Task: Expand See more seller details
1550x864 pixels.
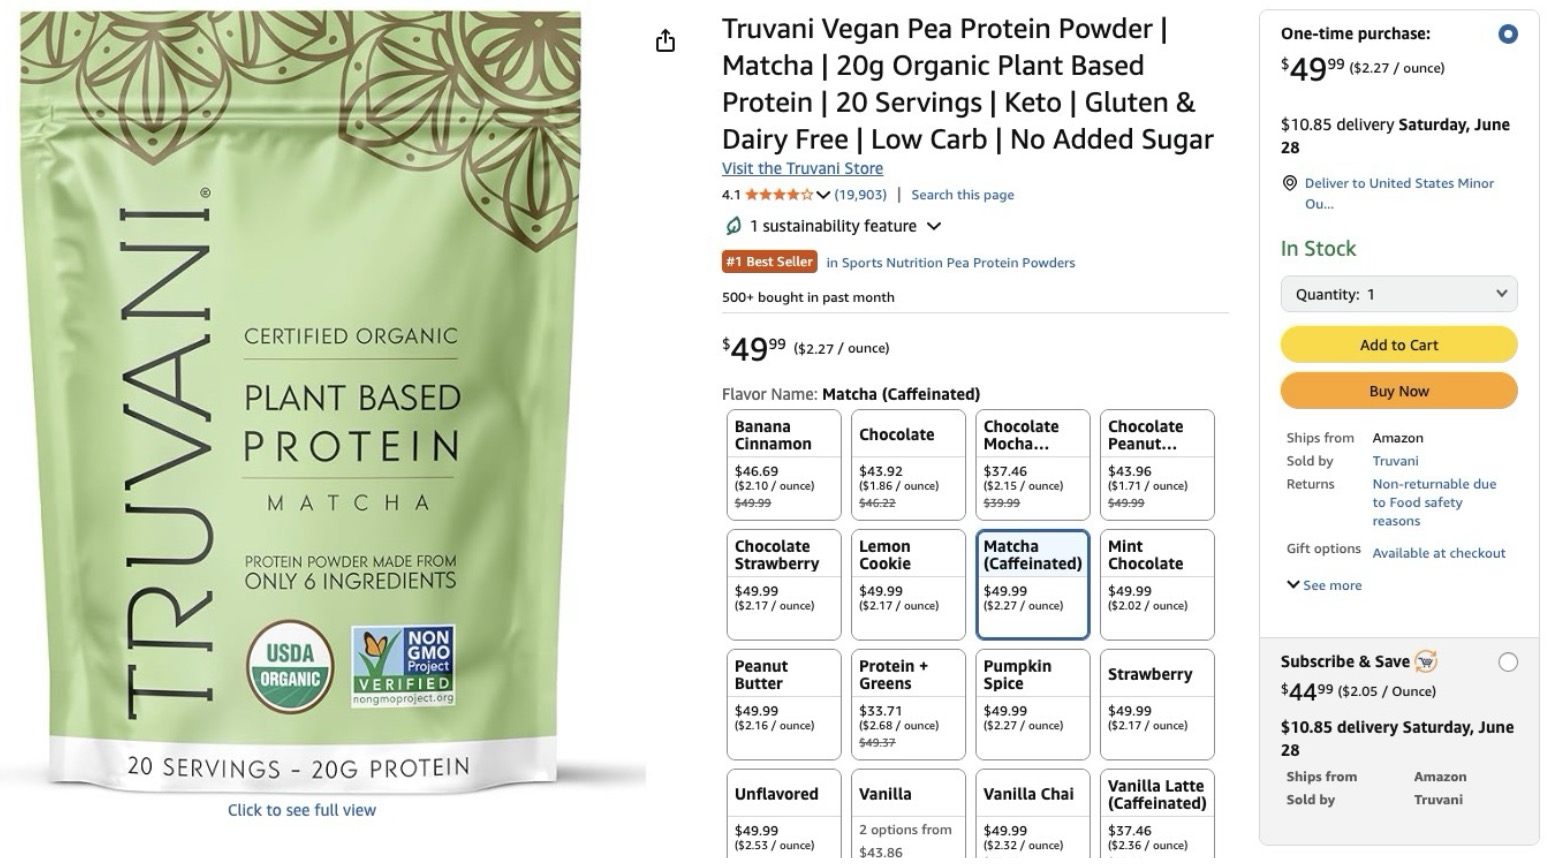Action: coord(1324,585)
